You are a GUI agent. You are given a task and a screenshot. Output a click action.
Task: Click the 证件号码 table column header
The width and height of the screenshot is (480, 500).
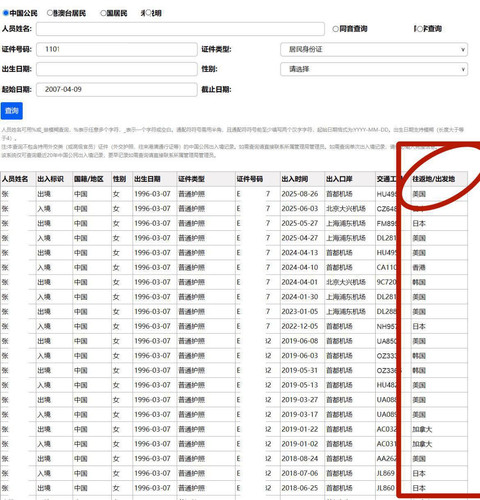coord(250,179)
